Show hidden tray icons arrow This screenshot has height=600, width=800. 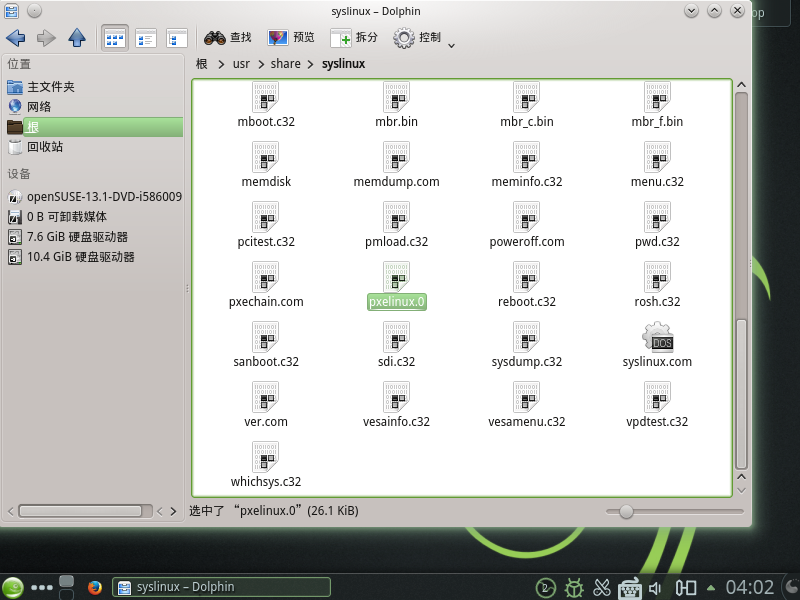[x=711, y=588]
